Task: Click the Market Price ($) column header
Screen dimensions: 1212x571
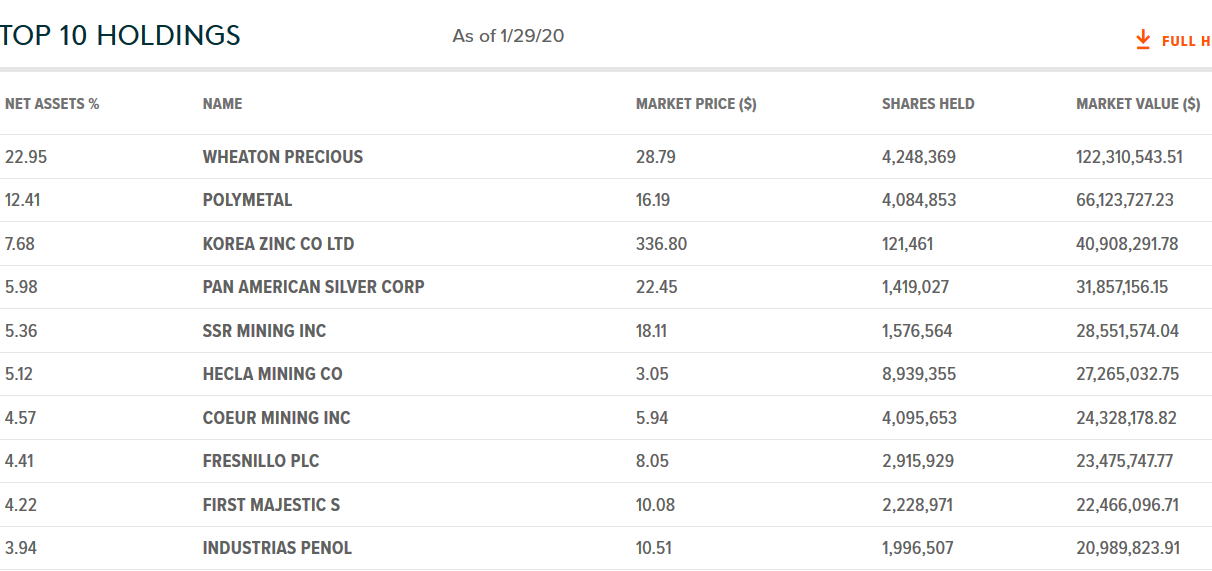Action: (696, 104)
